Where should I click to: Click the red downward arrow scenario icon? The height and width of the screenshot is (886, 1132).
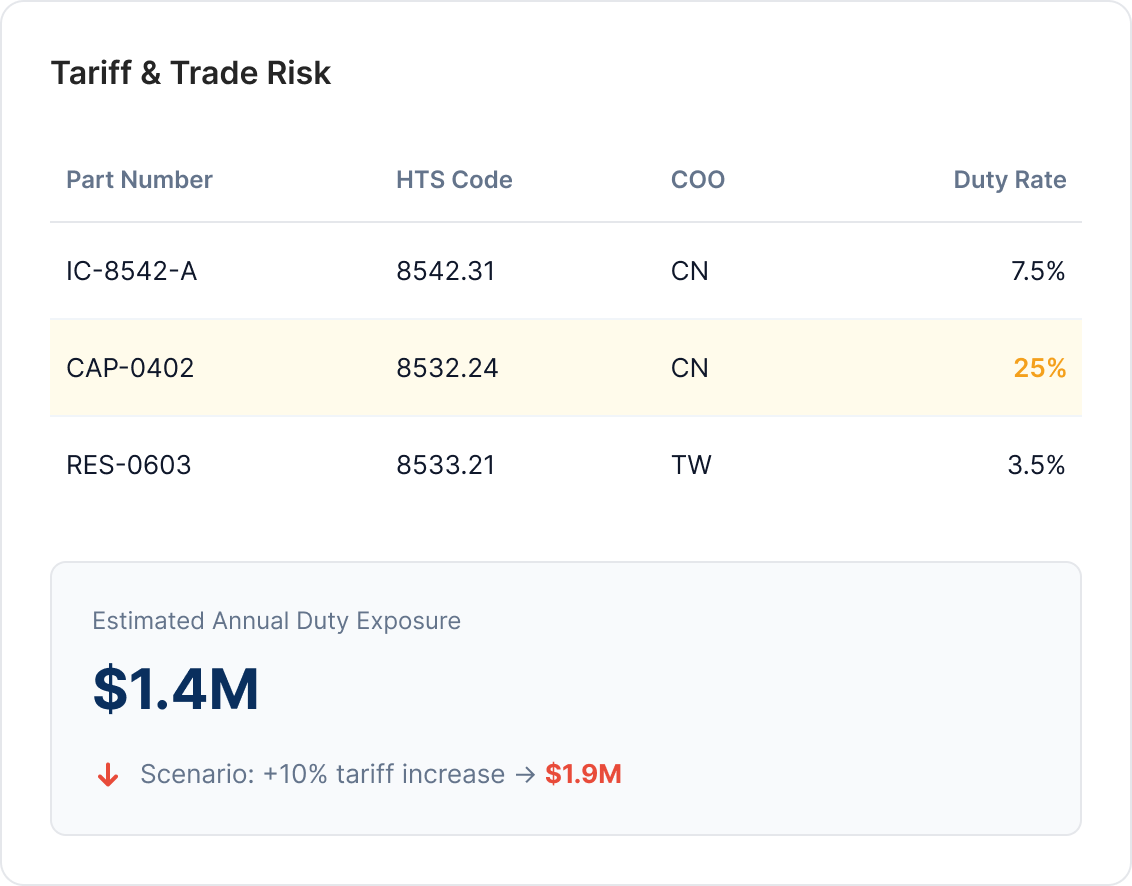coord(107,774)
